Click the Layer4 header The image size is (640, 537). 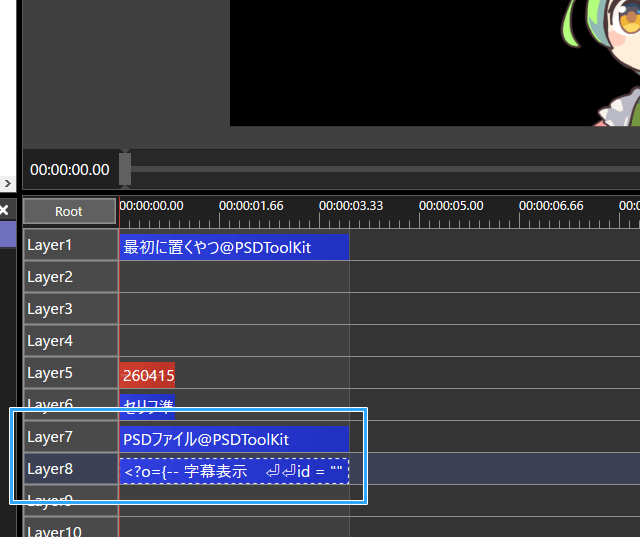[70, 341]
